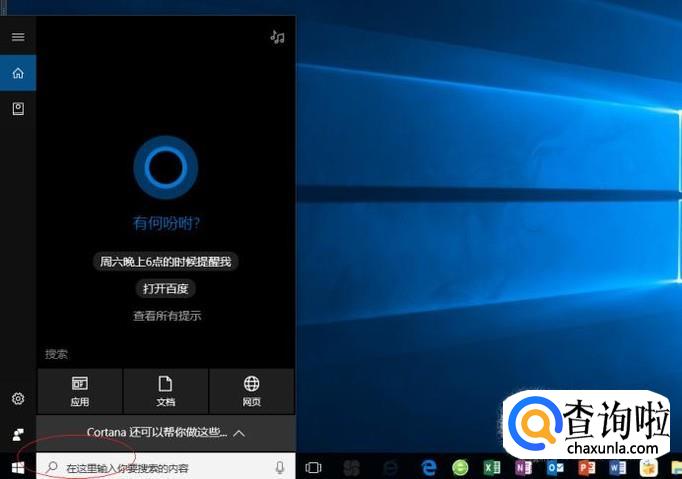
Task: Select the 网页 search filter
Action: [x=251, y=390]
